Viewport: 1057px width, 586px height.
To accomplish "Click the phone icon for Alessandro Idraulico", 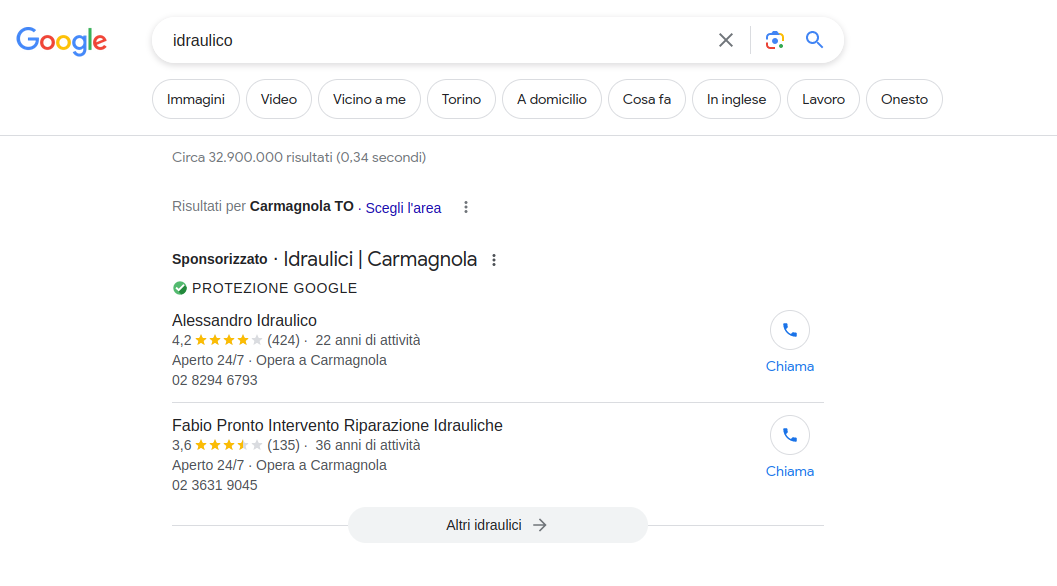I will 789,330.
